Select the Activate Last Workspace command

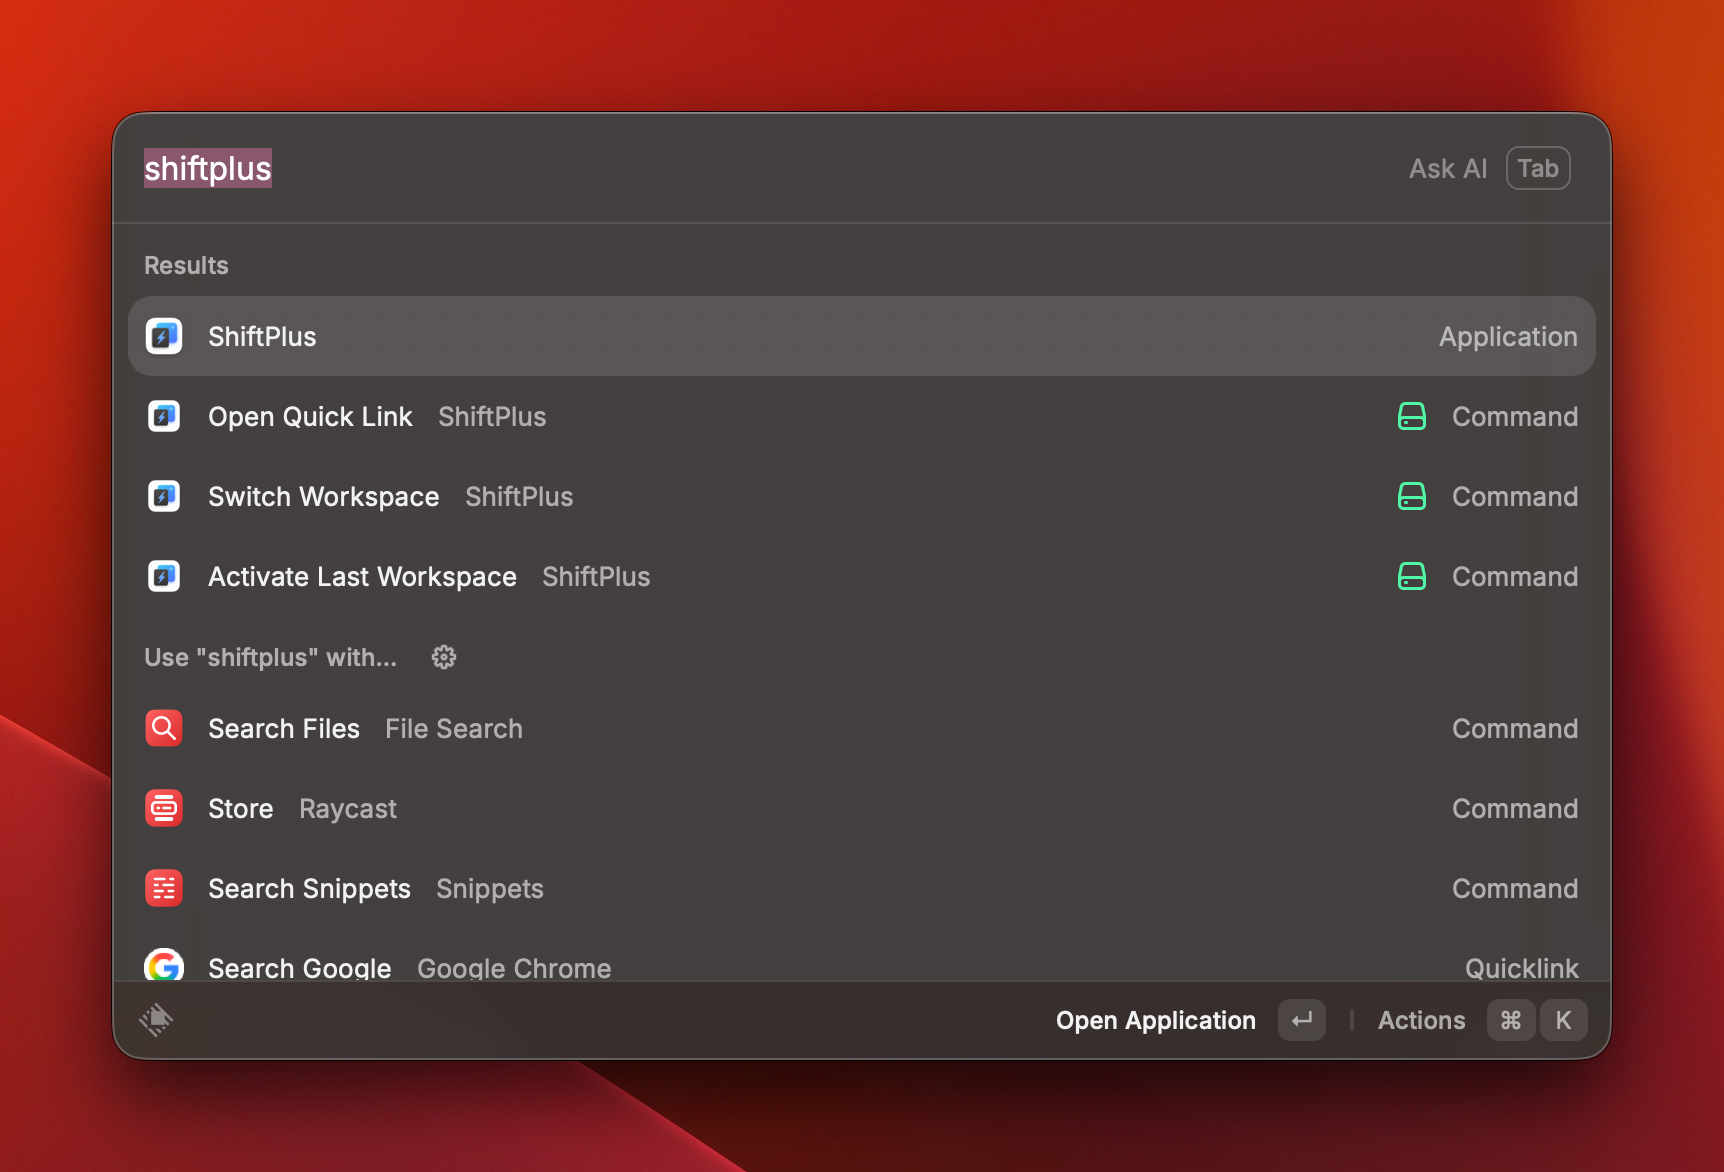click(862, 576)
